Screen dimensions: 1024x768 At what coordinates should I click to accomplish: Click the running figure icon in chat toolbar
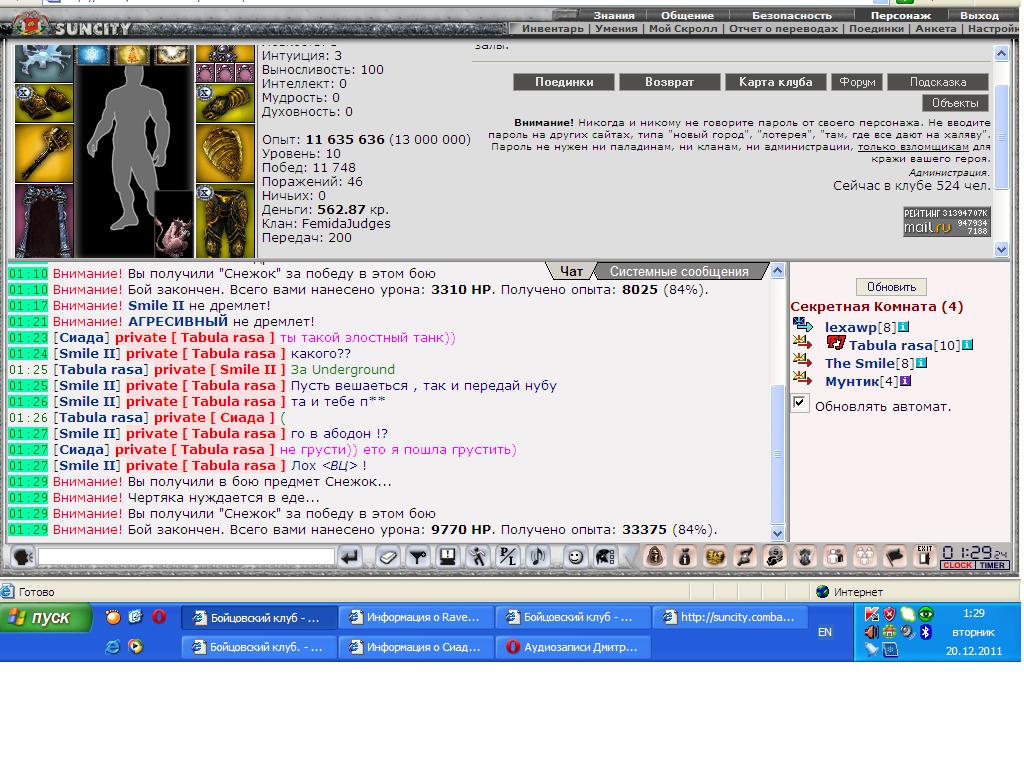point(478,556)
